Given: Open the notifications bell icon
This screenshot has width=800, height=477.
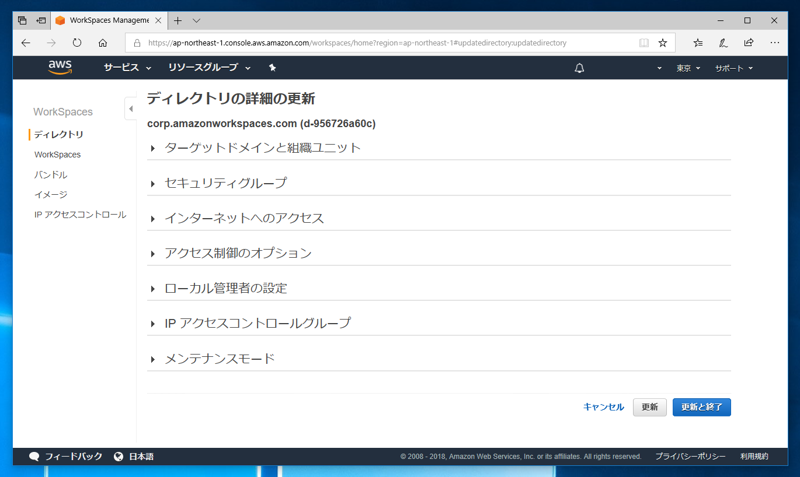Looking at the screenshot, I should pyautogui.click(x=579, y=68).
